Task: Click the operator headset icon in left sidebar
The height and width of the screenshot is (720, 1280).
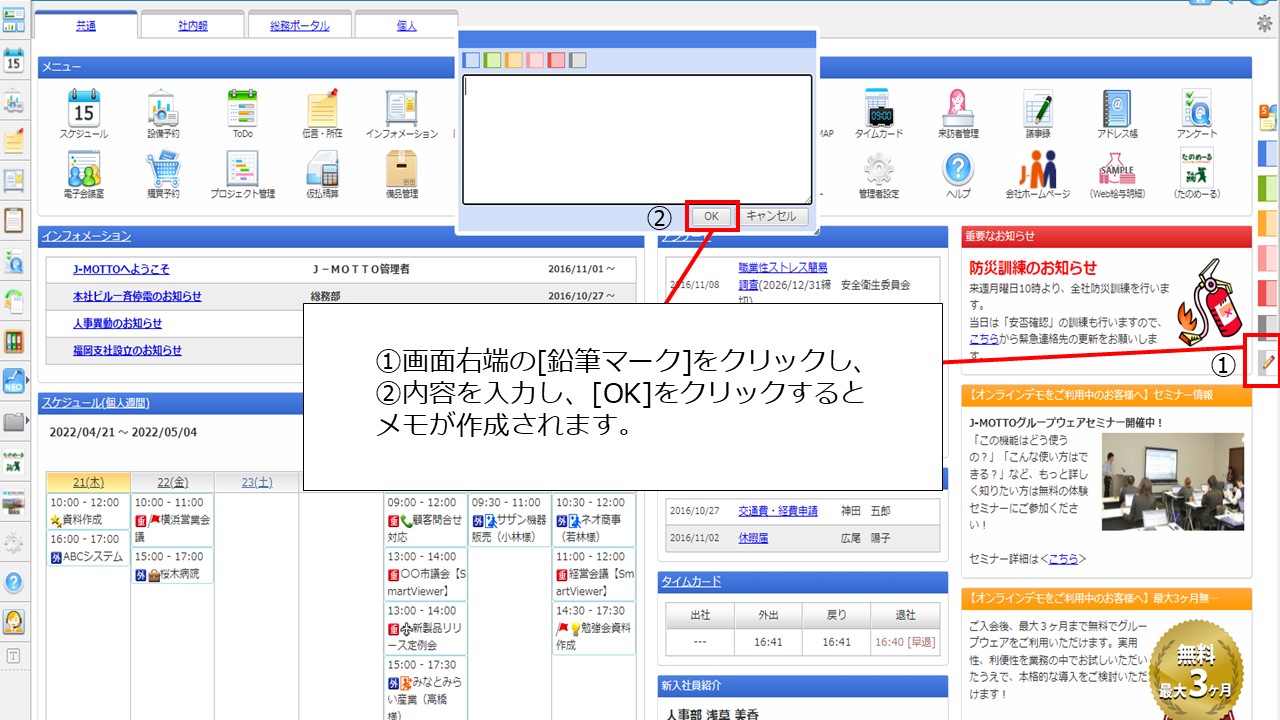Action: (14, 621)
